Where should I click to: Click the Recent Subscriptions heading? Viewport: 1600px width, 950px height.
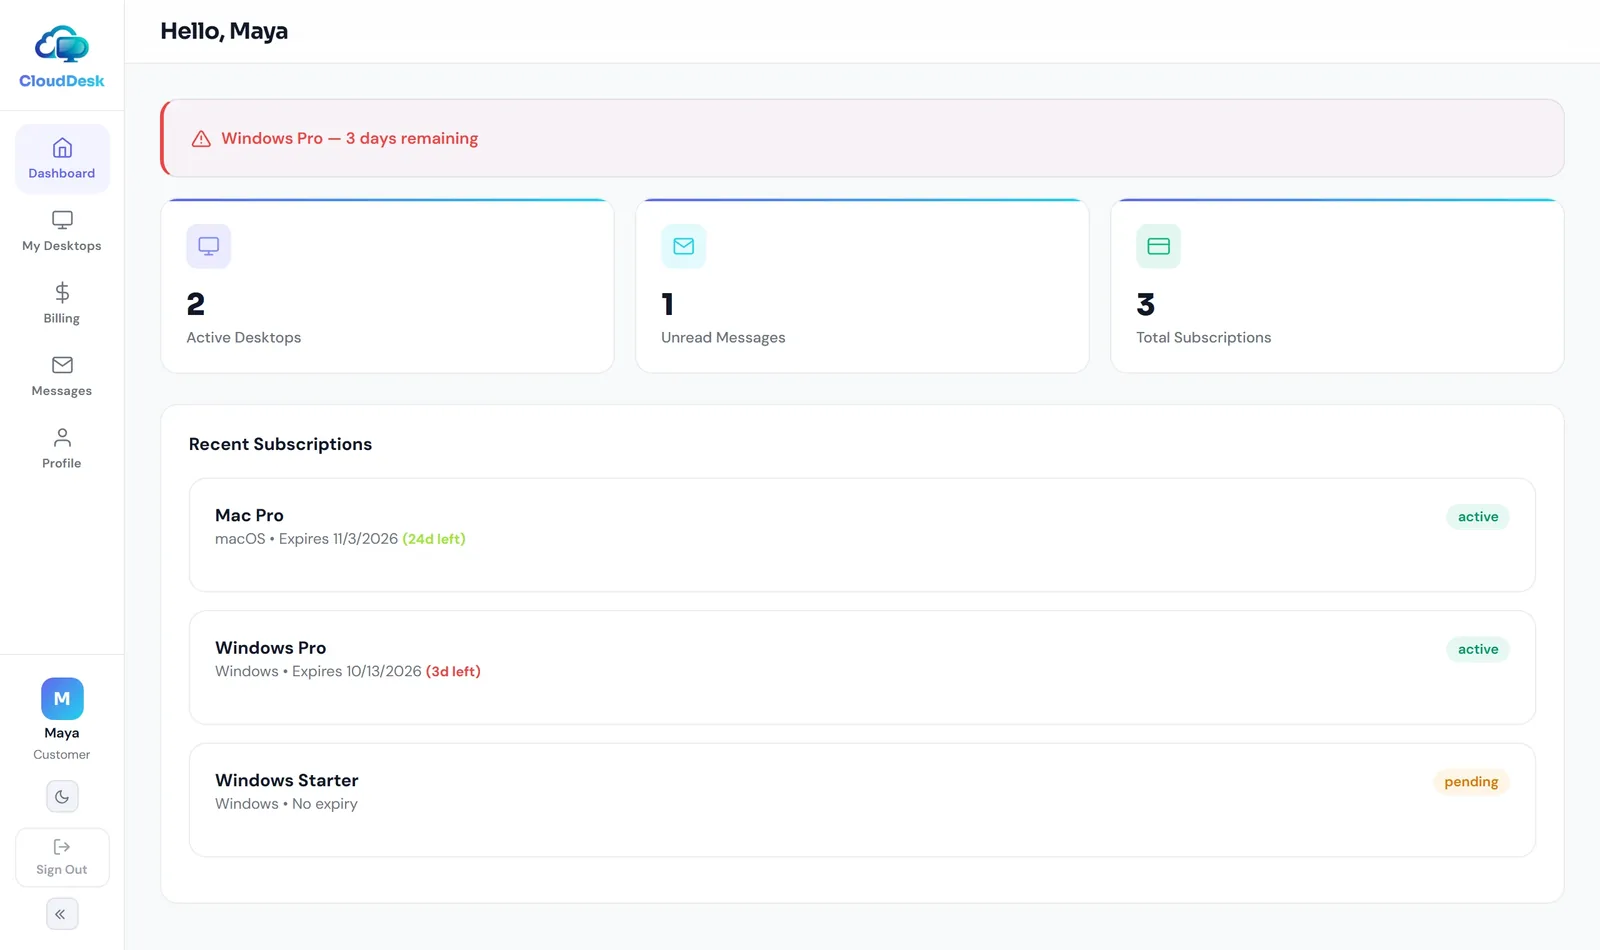(280, 444)
